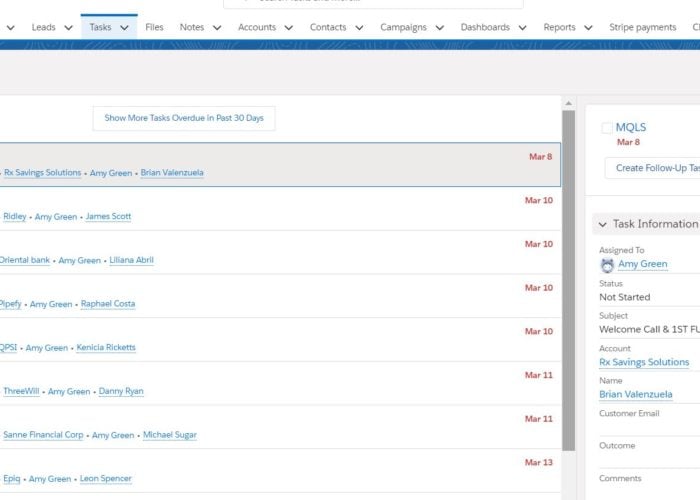Open the Reports tab

coord(559,27)
